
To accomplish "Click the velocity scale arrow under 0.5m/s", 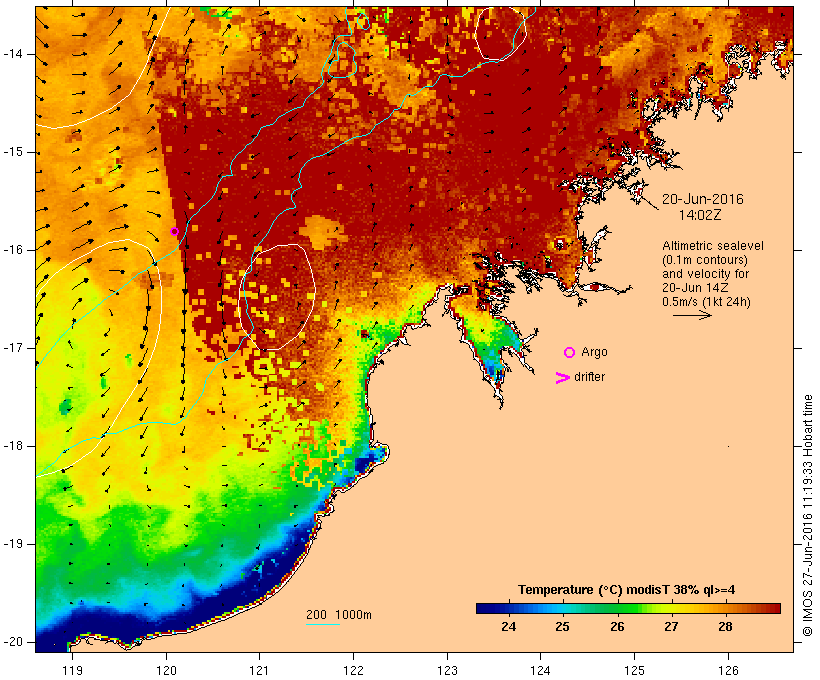I will click(x=692, y=315).
